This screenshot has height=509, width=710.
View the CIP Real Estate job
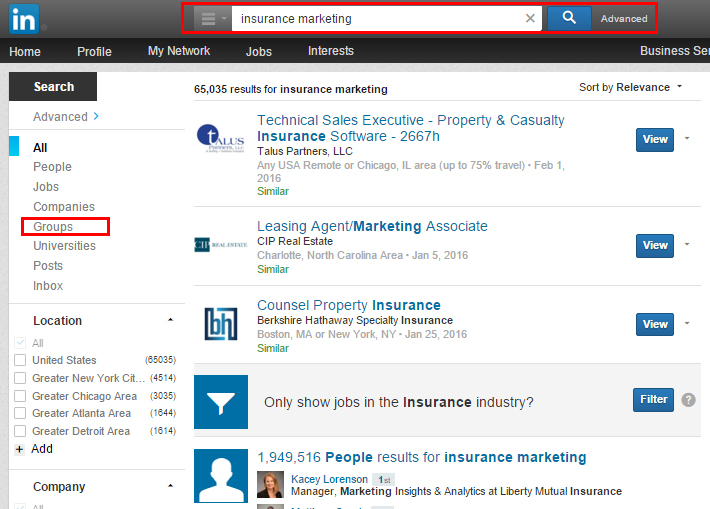coord(655,245)
